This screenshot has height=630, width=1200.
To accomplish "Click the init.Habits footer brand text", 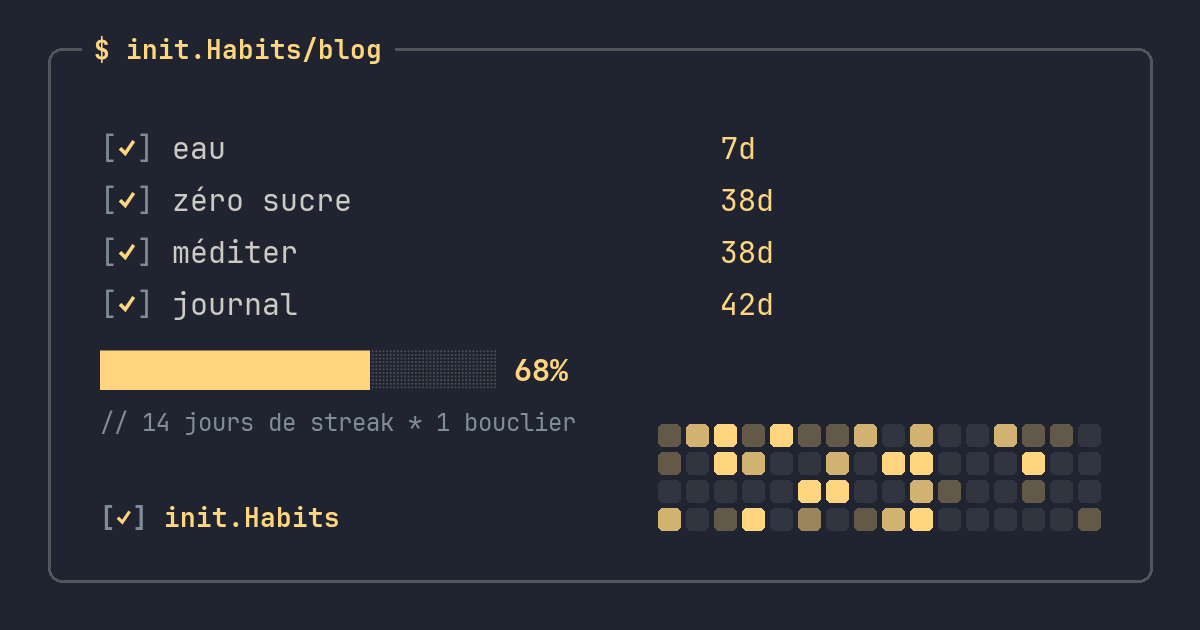I will click(x=252, y=518).
